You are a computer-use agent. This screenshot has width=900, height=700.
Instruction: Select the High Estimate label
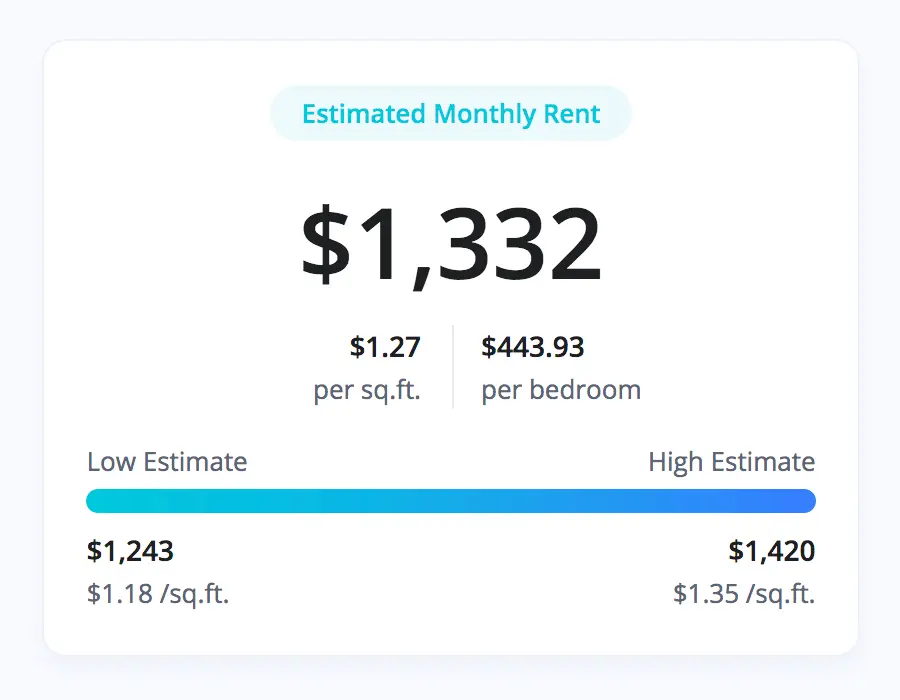pos(731,462)
